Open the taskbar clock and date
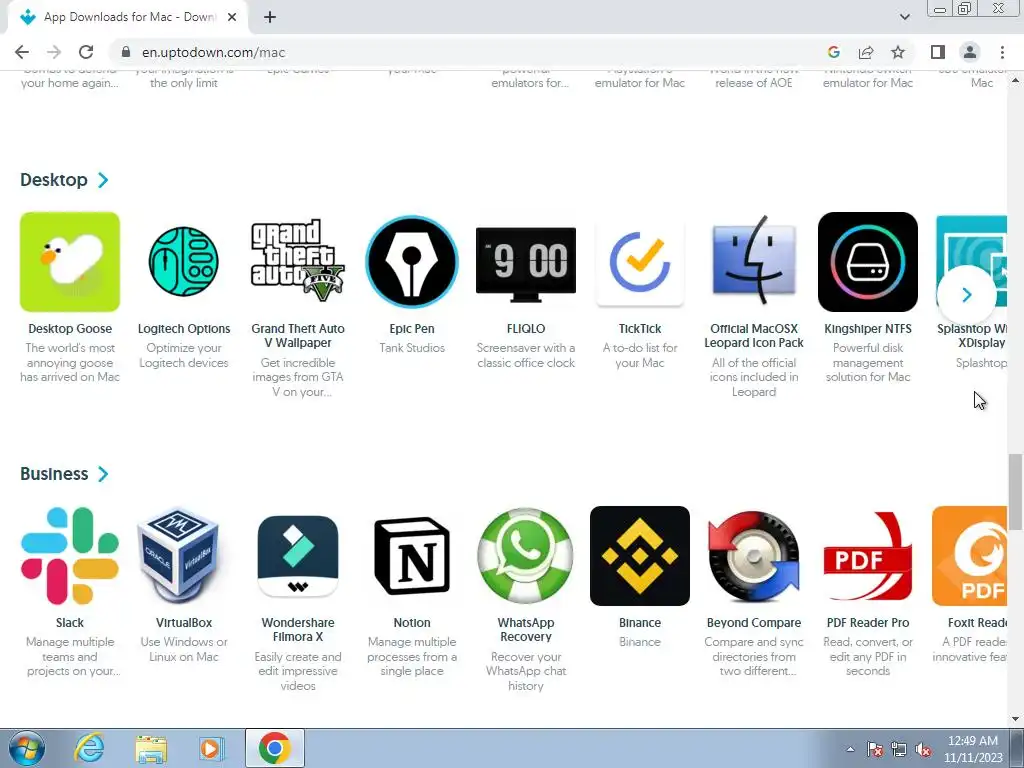 click(973, 749)
